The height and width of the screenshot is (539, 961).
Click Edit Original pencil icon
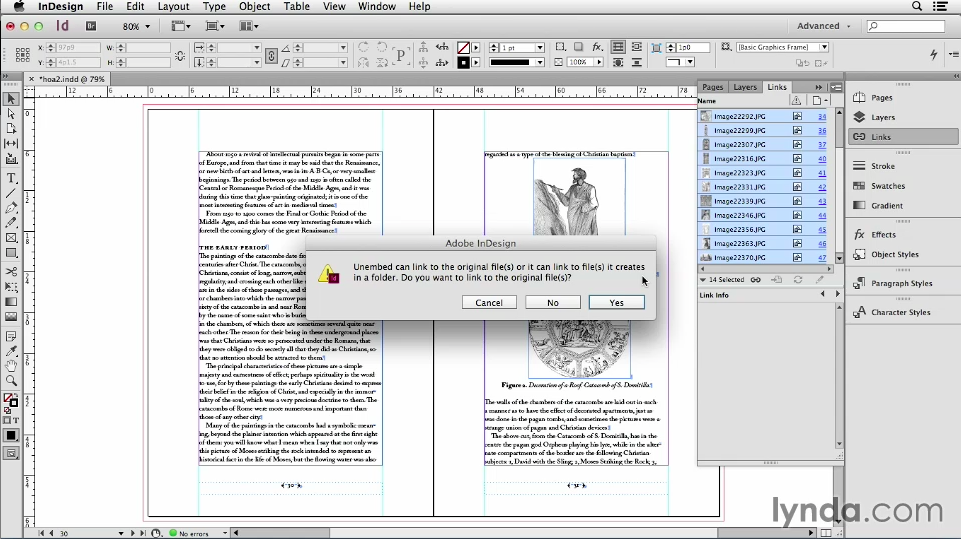[x=820, y=280]
